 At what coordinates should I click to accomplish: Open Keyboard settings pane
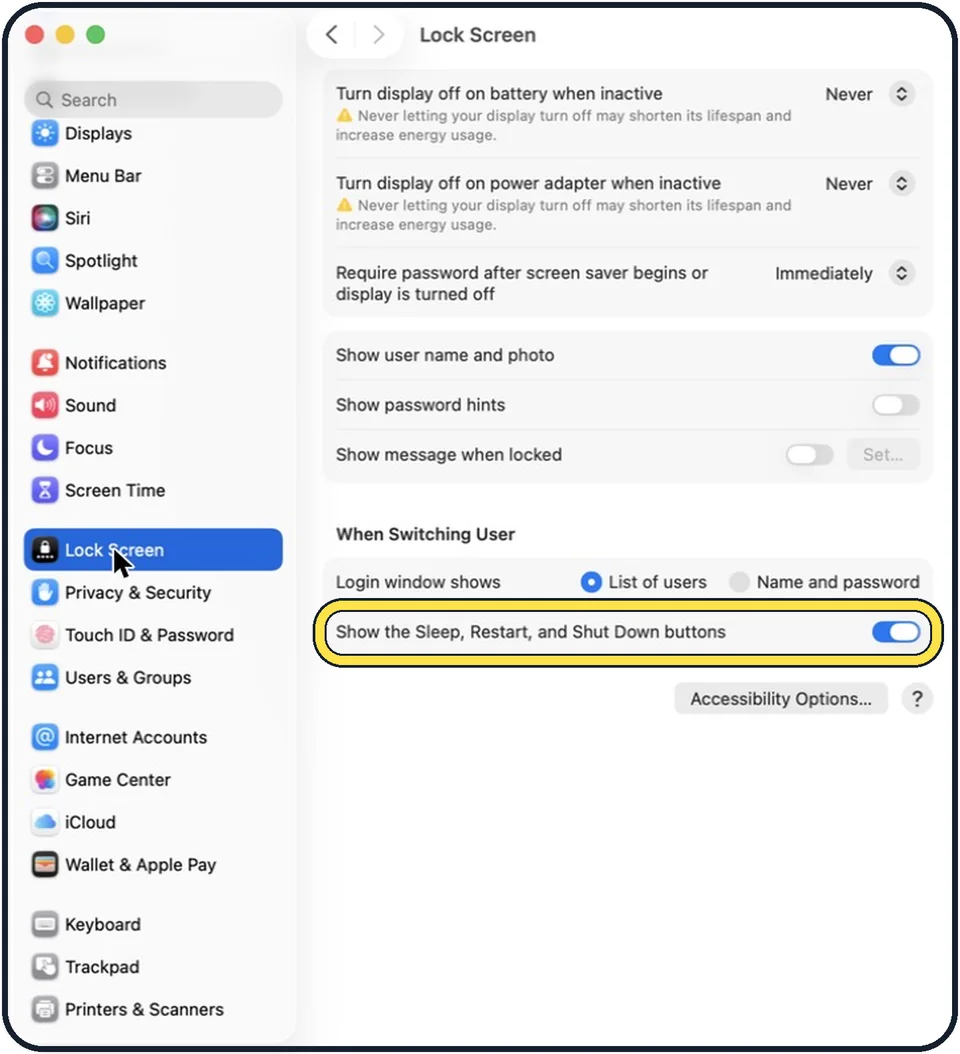pyautogui.click(x=153, y=924)
